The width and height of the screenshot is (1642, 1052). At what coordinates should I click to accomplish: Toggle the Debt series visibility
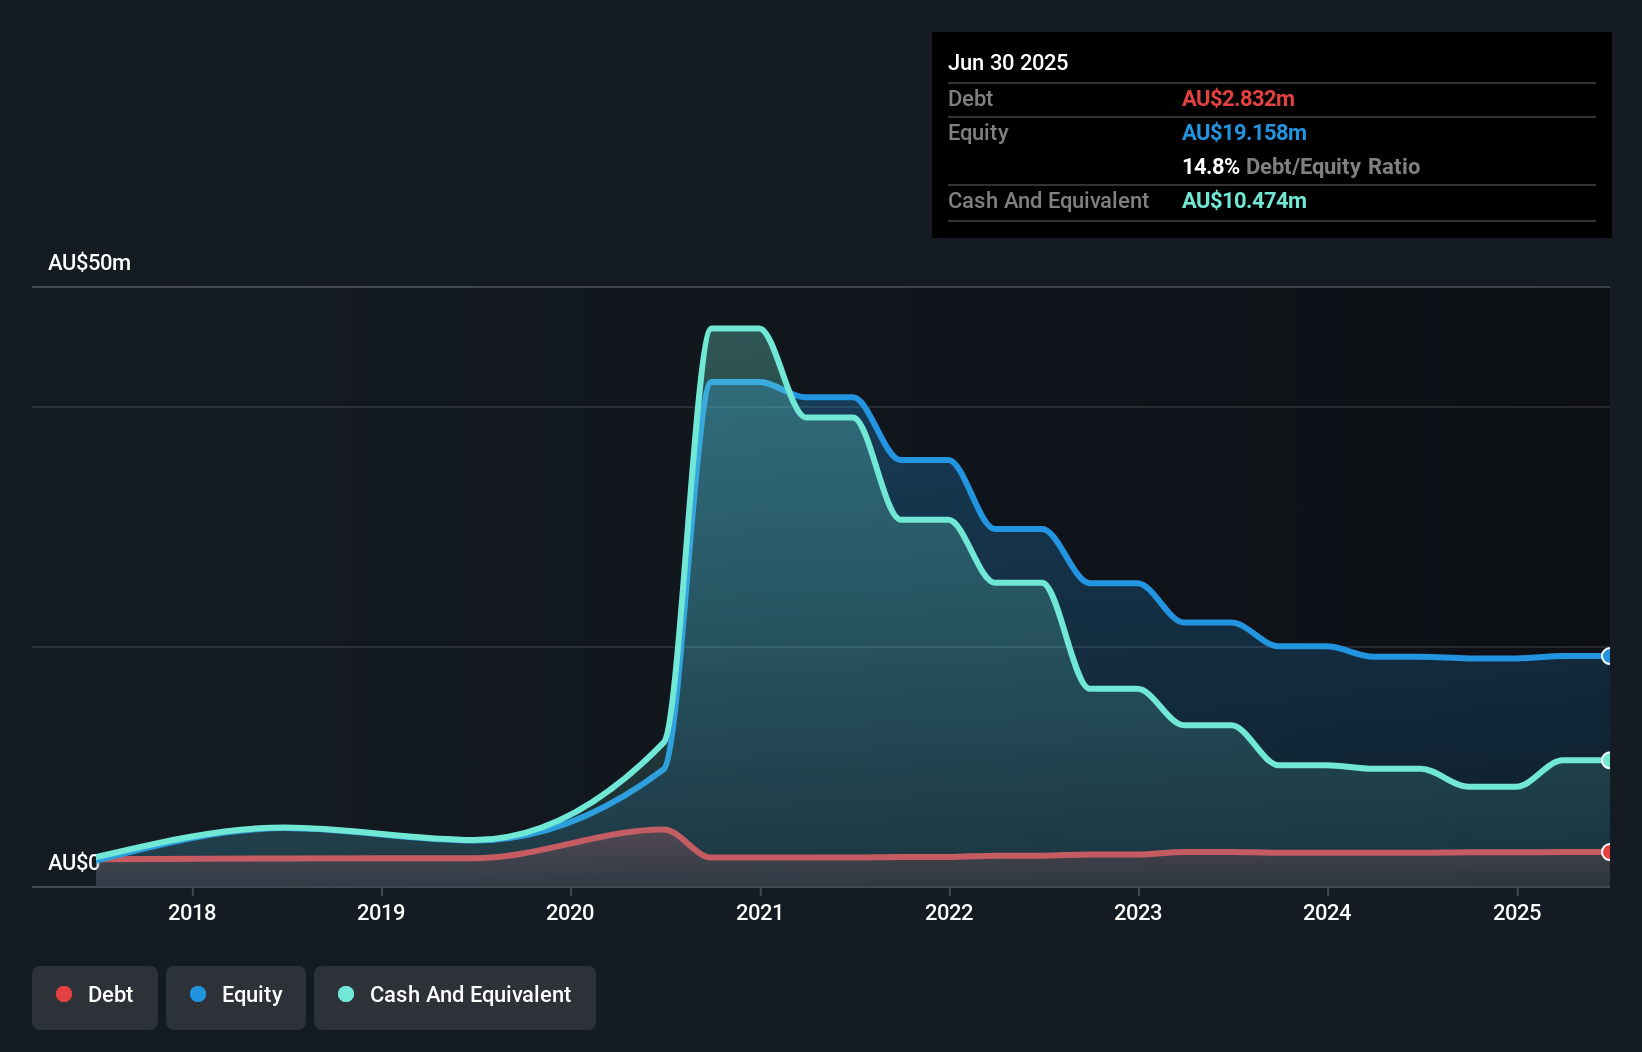[95, 996]
